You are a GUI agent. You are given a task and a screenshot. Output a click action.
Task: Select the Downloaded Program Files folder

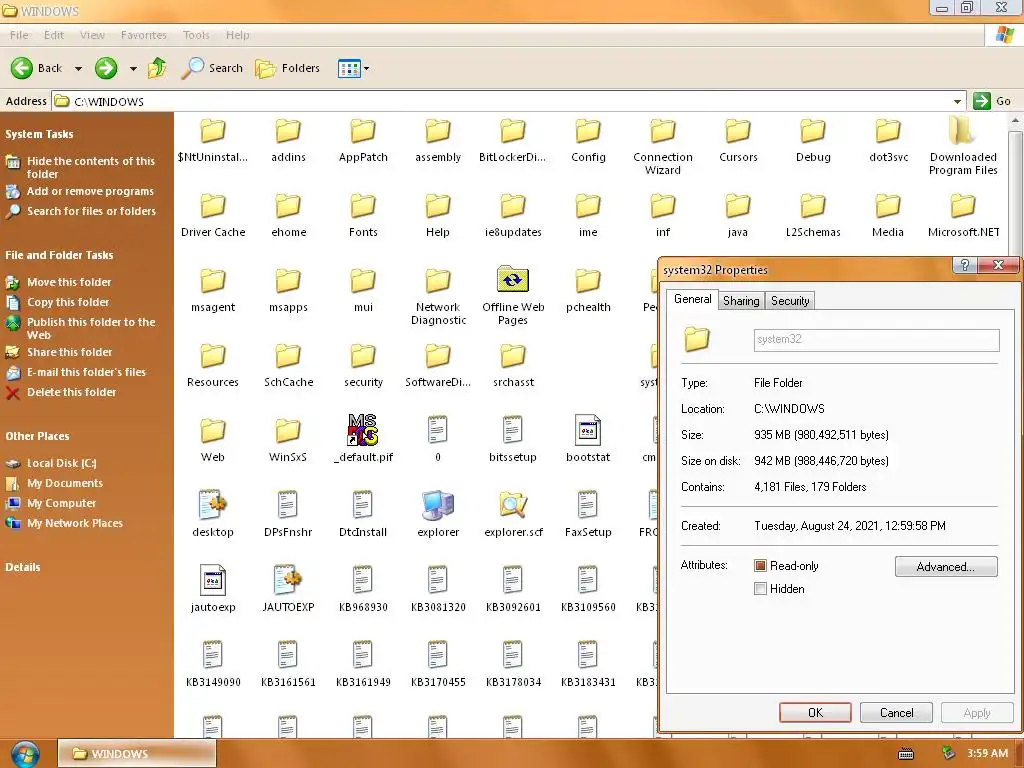pos(963,146)
